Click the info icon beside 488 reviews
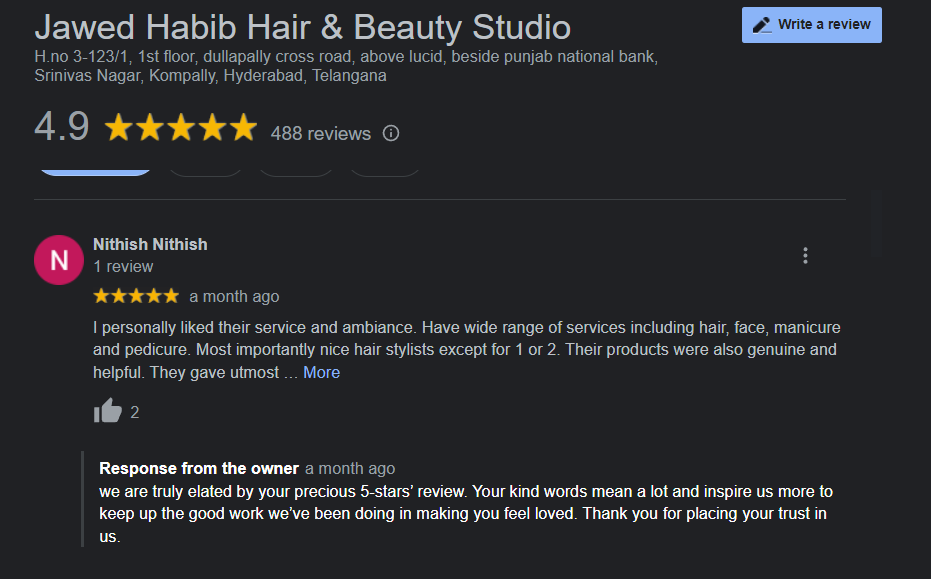 click(391, 133)
